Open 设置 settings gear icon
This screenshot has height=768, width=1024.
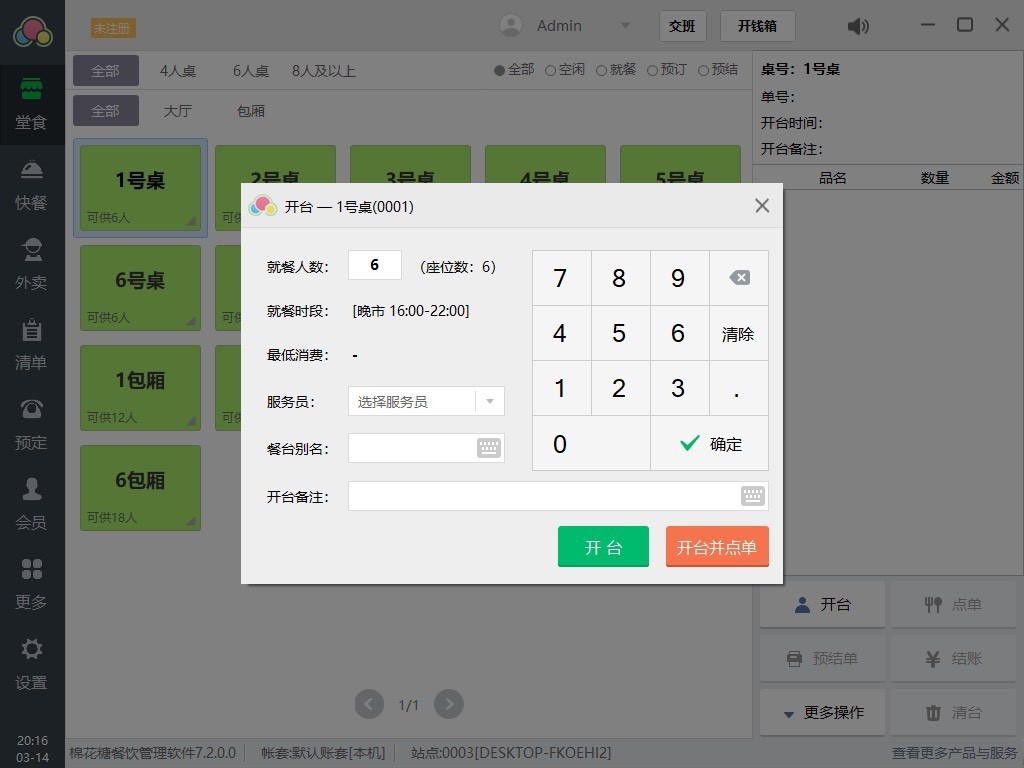coord(31,665)
